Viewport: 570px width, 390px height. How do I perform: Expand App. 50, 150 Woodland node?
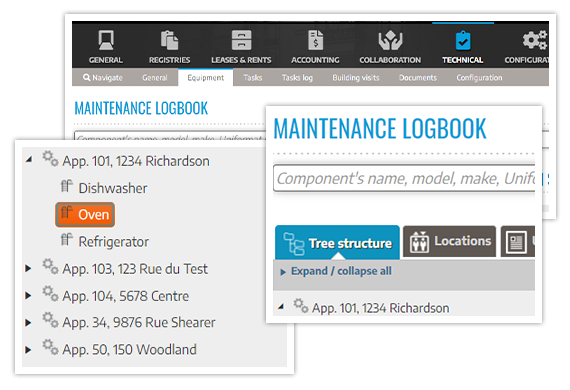click(28, 350)
